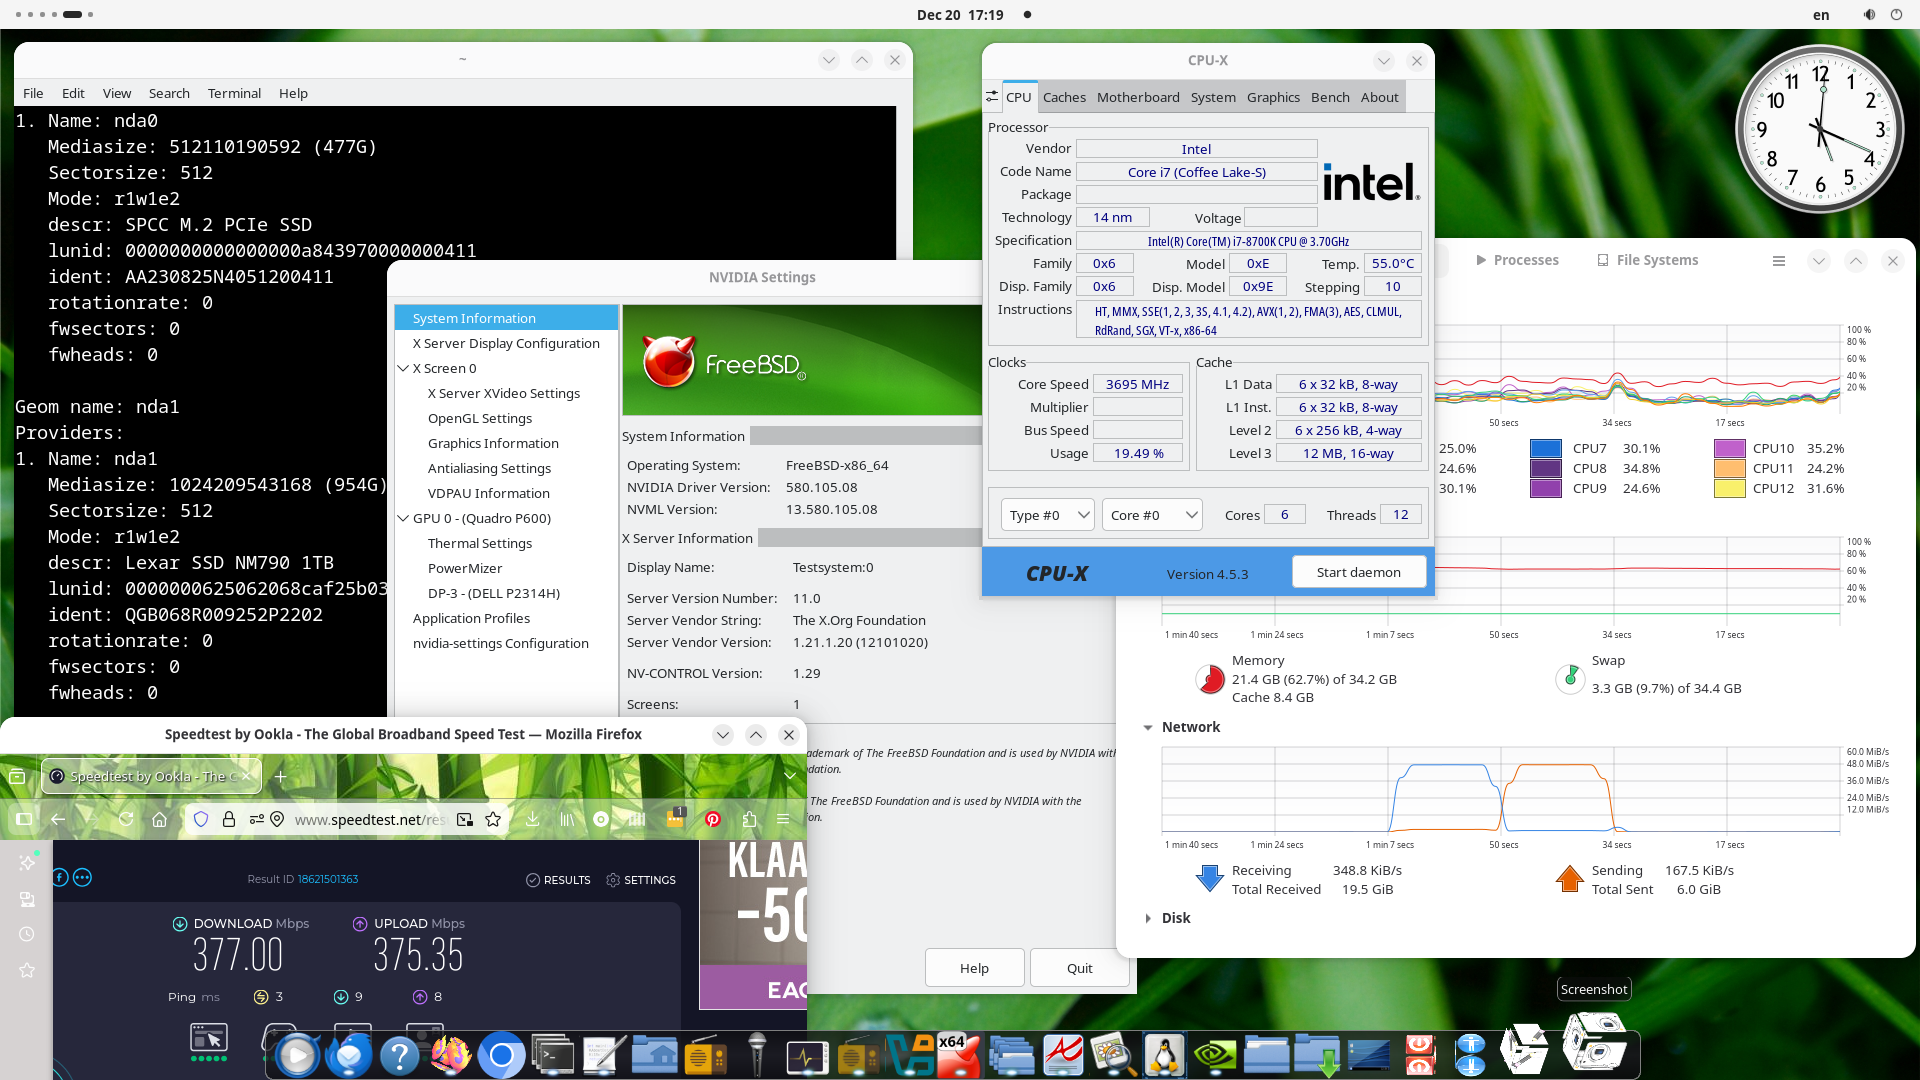The width and height of the screenshot is (1920, 1080).
Task: Open the Thunderbird mail icon in the dock
Action: coord(349,1056)
